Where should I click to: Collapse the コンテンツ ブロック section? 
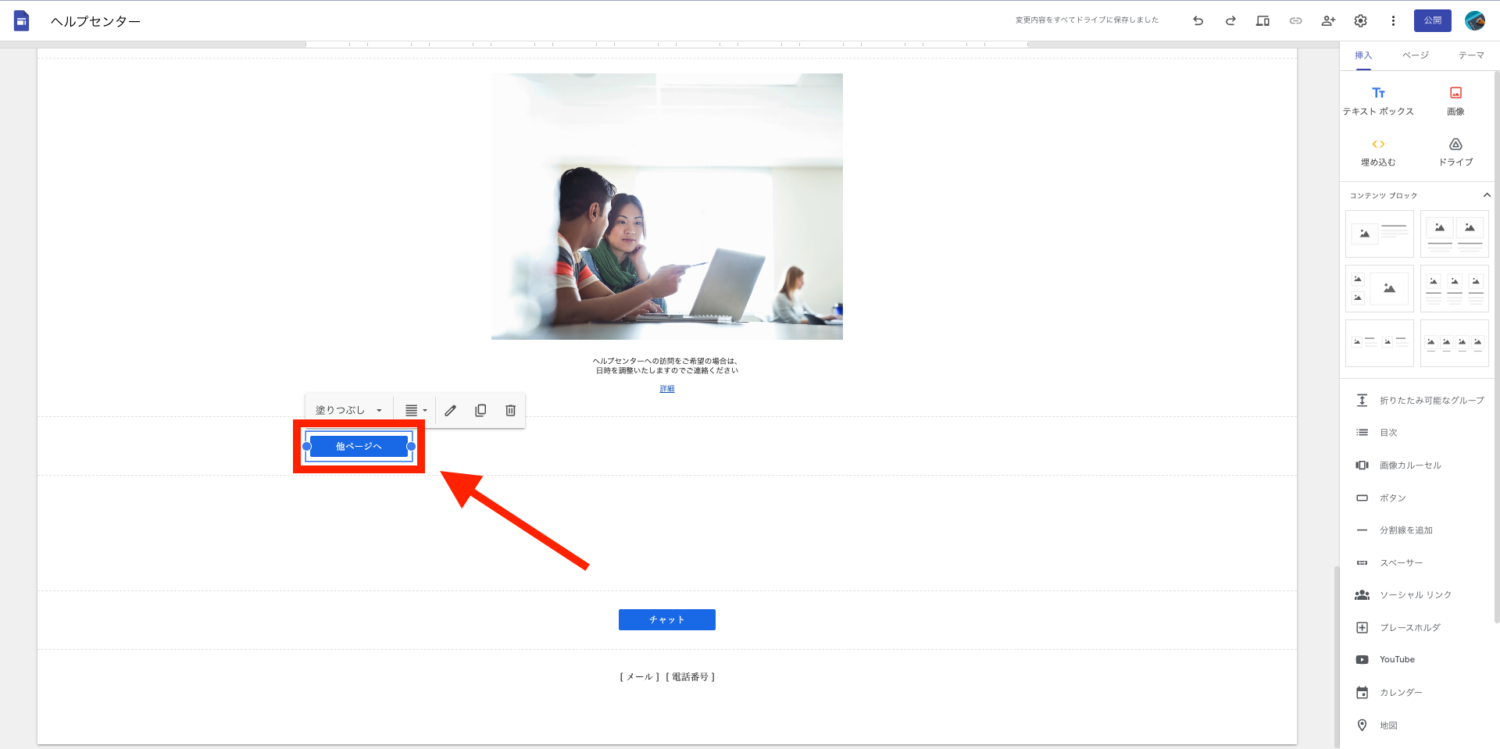[x=1486, y=195]
